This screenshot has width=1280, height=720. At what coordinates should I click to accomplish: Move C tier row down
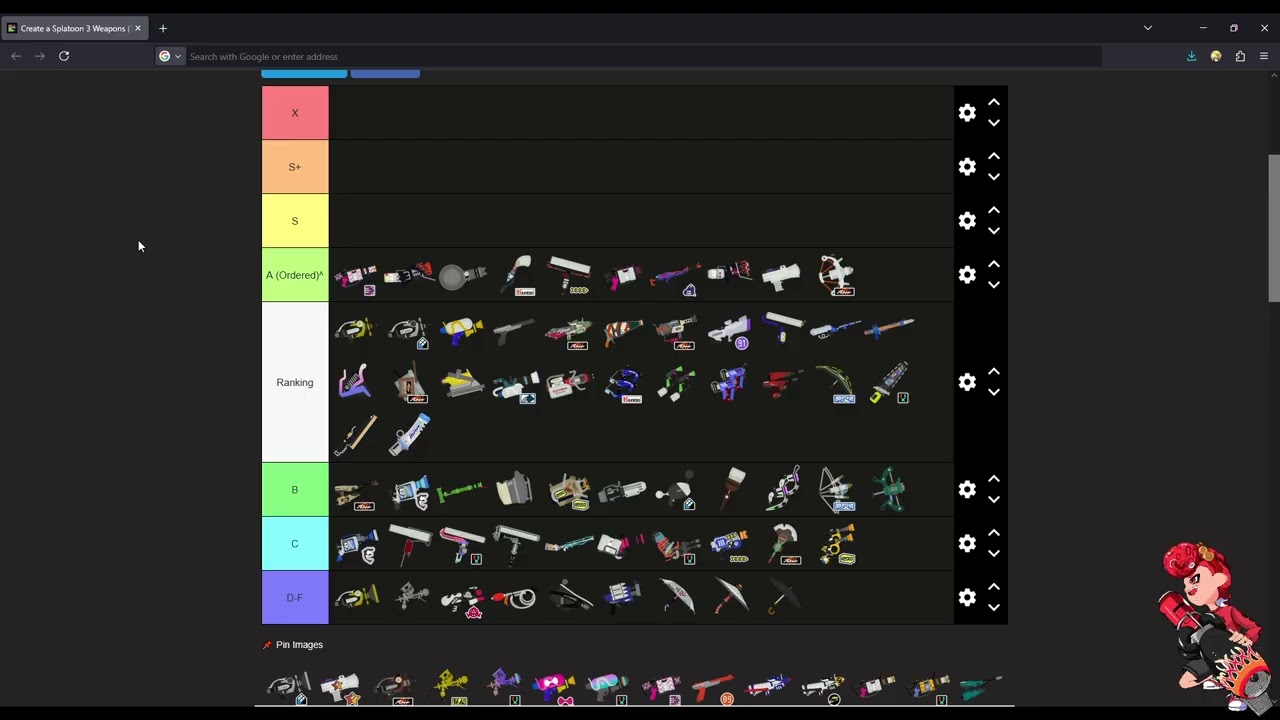994,554
